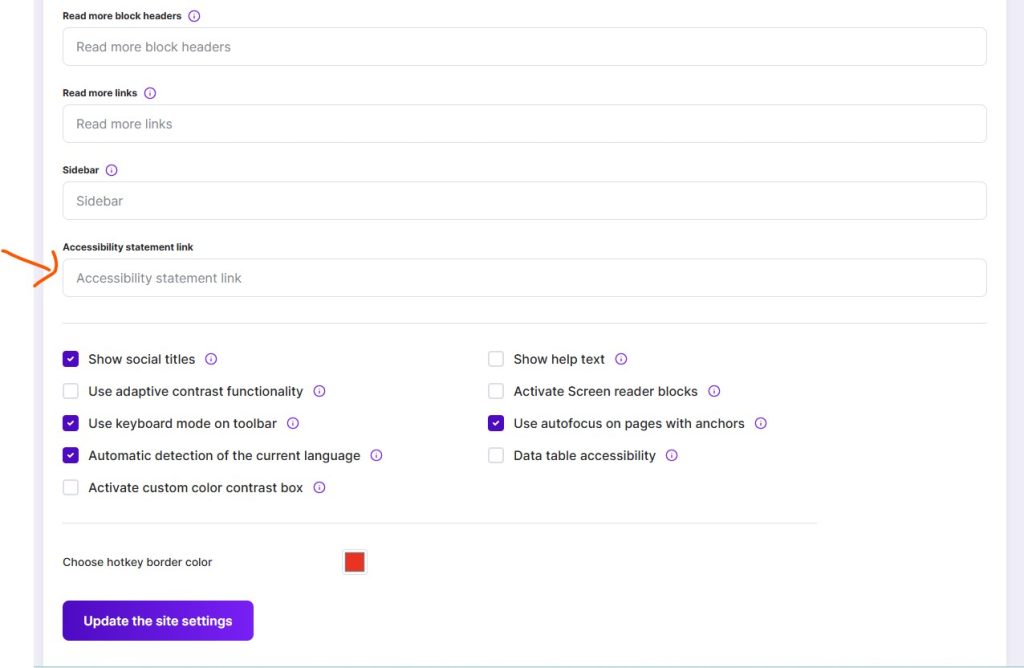Show info for Use adaptive contrast functionality

tap(319, 391)
